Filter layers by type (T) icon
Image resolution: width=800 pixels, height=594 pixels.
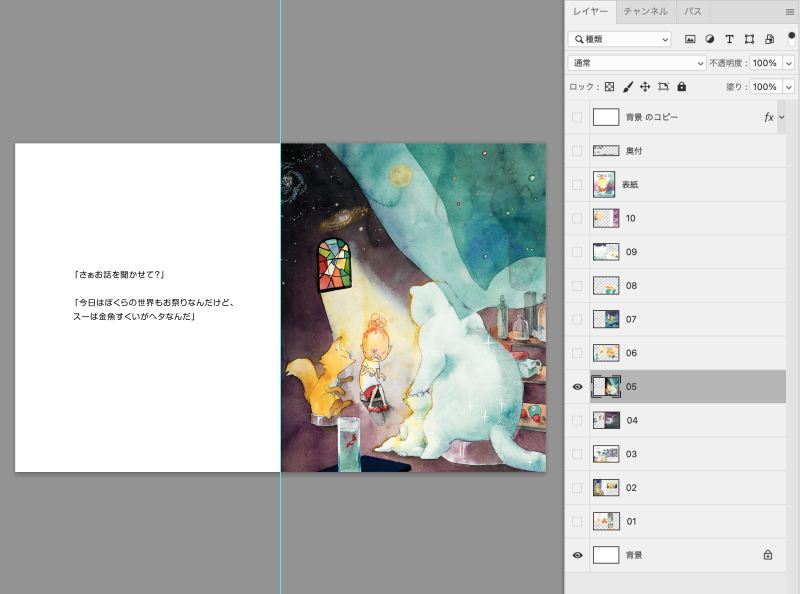pyautogui.click(x=729, y=39)
